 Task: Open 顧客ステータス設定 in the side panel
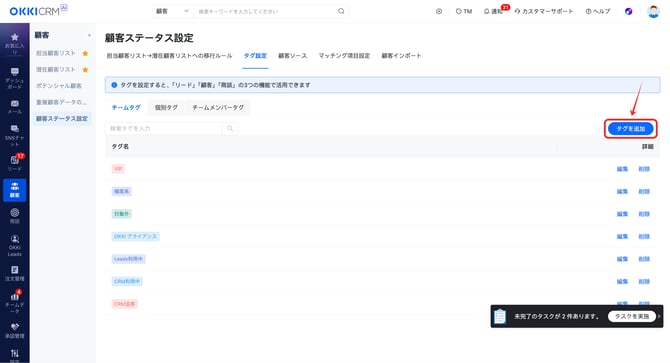[x=62, y=119]
